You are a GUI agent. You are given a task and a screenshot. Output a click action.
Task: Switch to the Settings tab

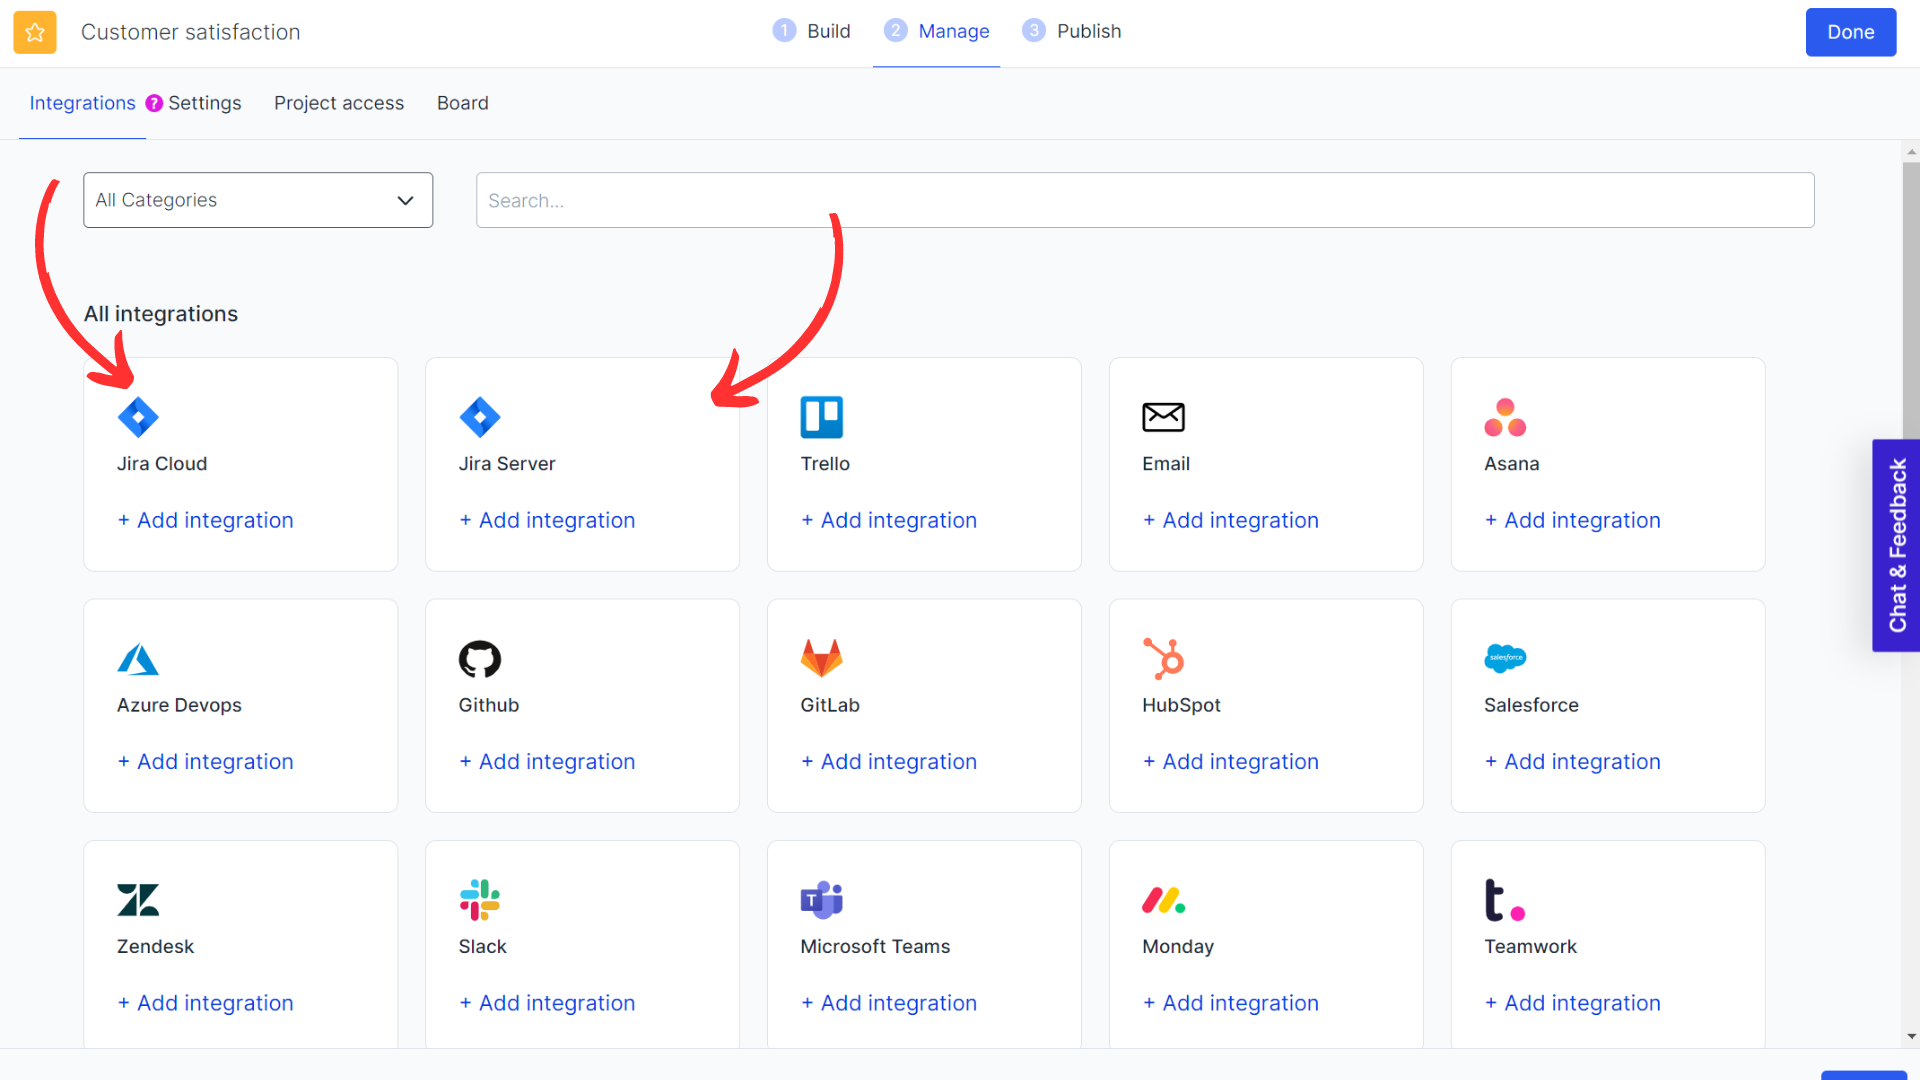point(204,103)
